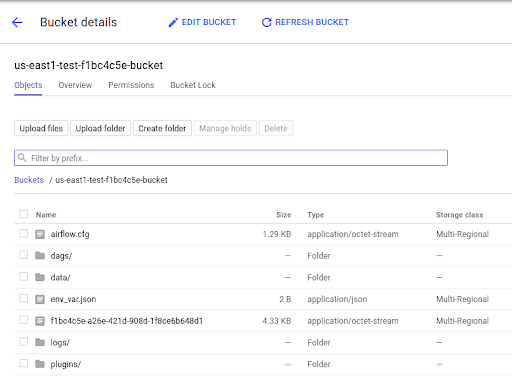Click the file icon beside env_var.json

coord(40,299)
